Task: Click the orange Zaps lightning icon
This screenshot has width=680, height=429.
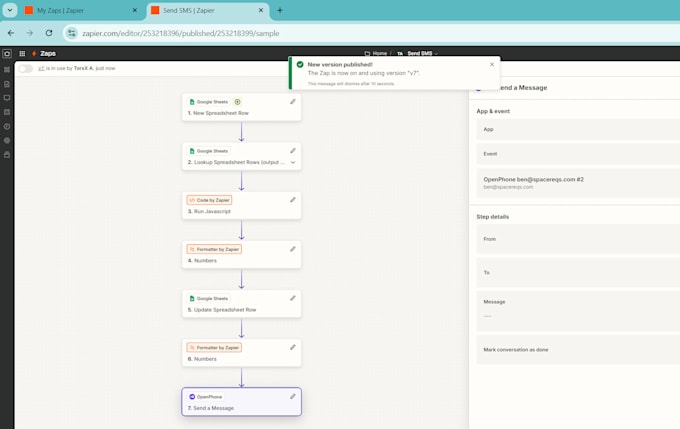Action: 34,53
